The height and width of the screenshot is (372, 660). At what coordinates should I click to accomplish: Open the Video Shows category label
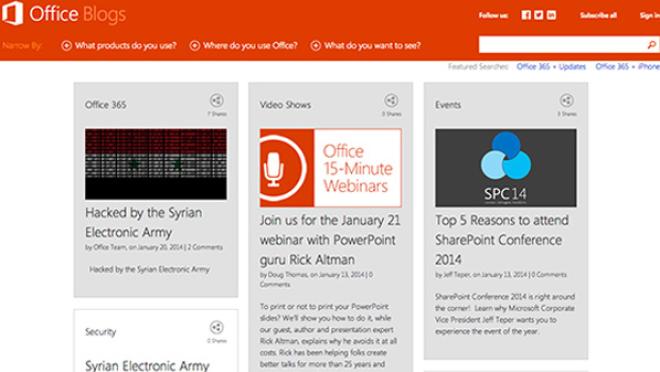(285, 105)
